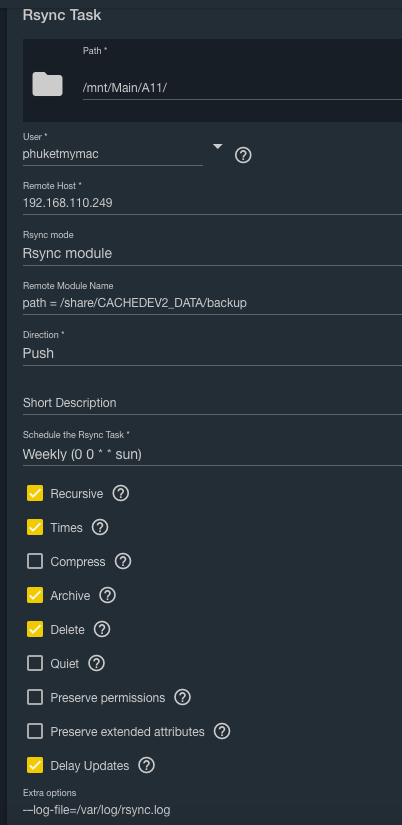Show help icon next to Delete

pos(102,629)
